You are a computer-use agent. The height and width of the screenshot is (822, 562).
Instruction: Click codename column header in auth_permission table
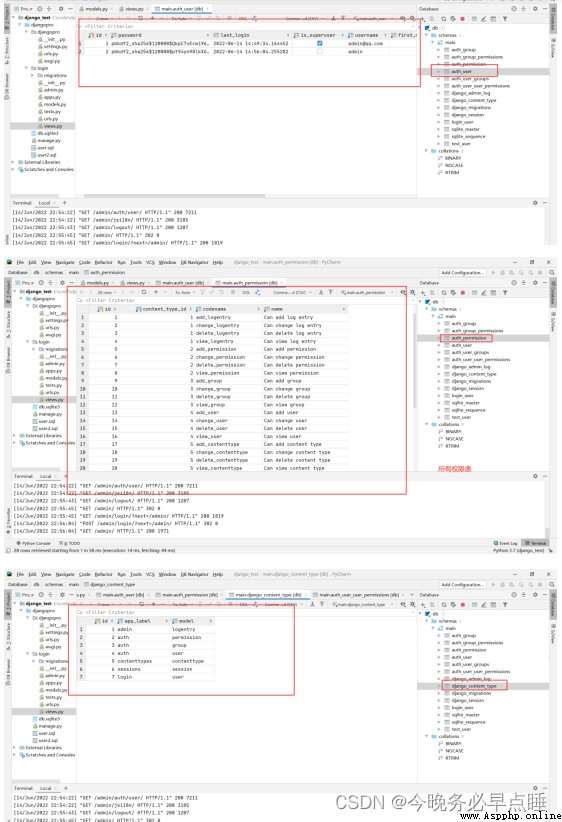(228, 309)
